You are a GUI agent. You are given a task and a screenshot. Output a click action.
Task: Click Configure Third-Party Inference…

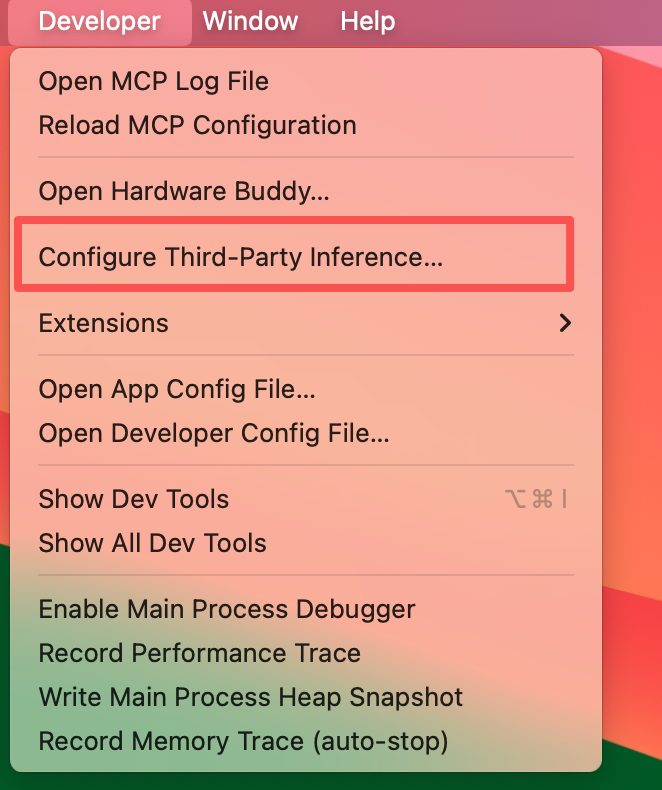click(240, 257)
